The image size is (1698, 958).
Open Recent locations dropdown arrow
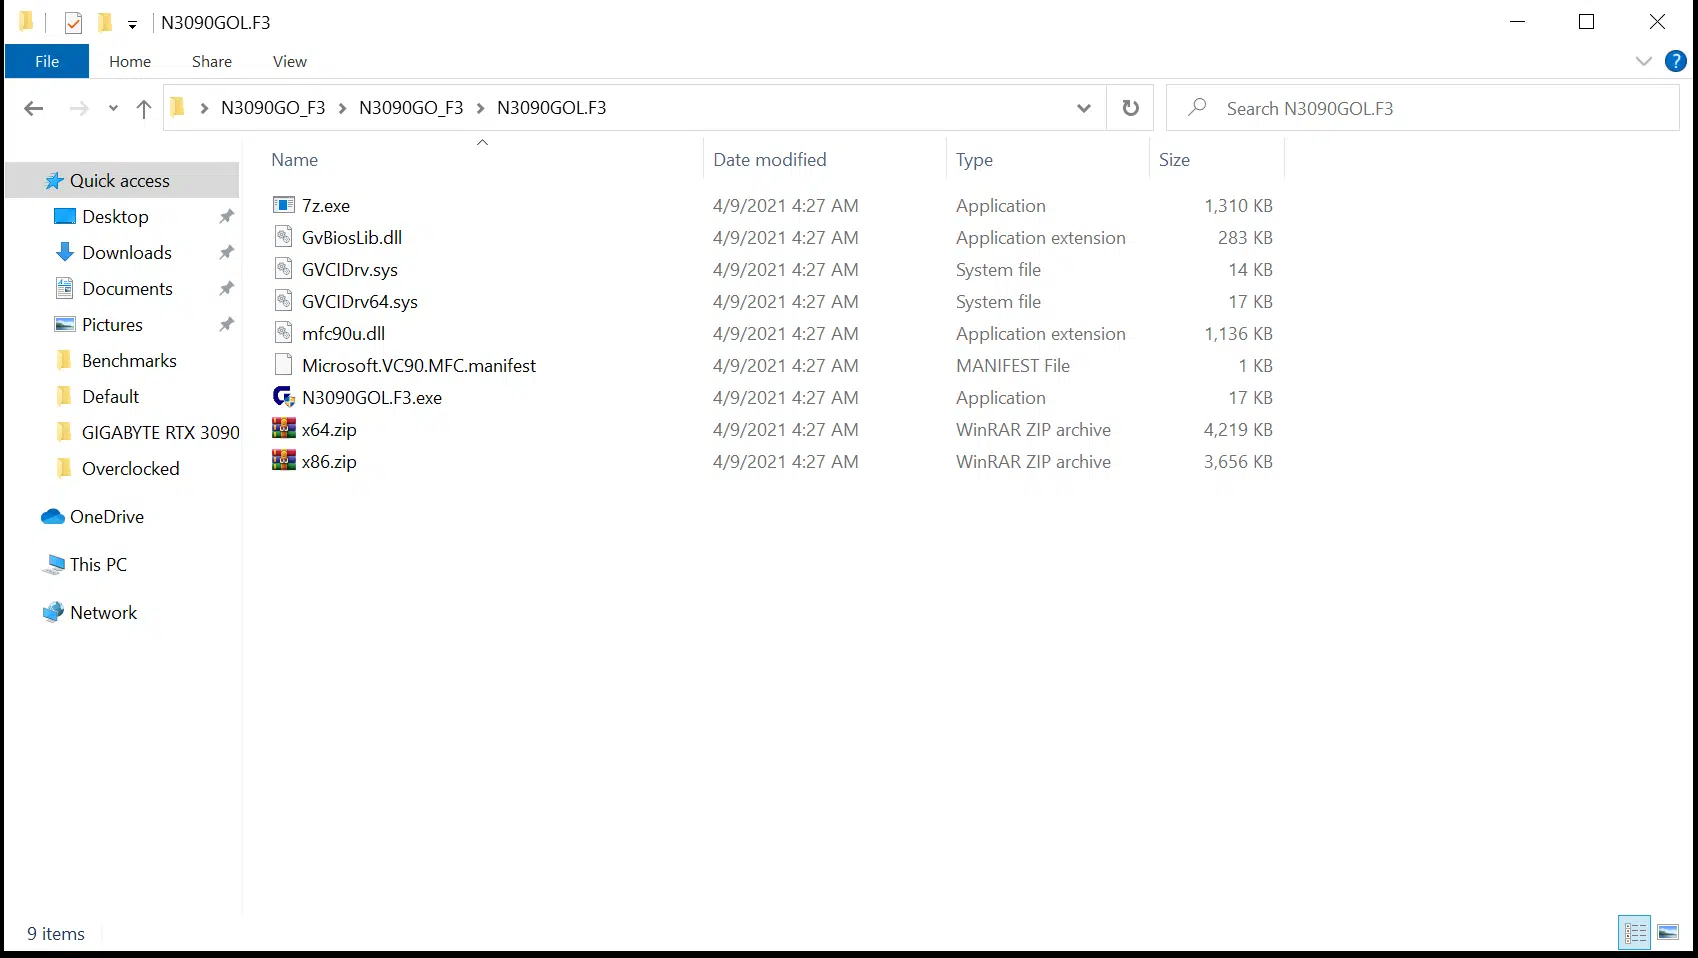point(113,108)
